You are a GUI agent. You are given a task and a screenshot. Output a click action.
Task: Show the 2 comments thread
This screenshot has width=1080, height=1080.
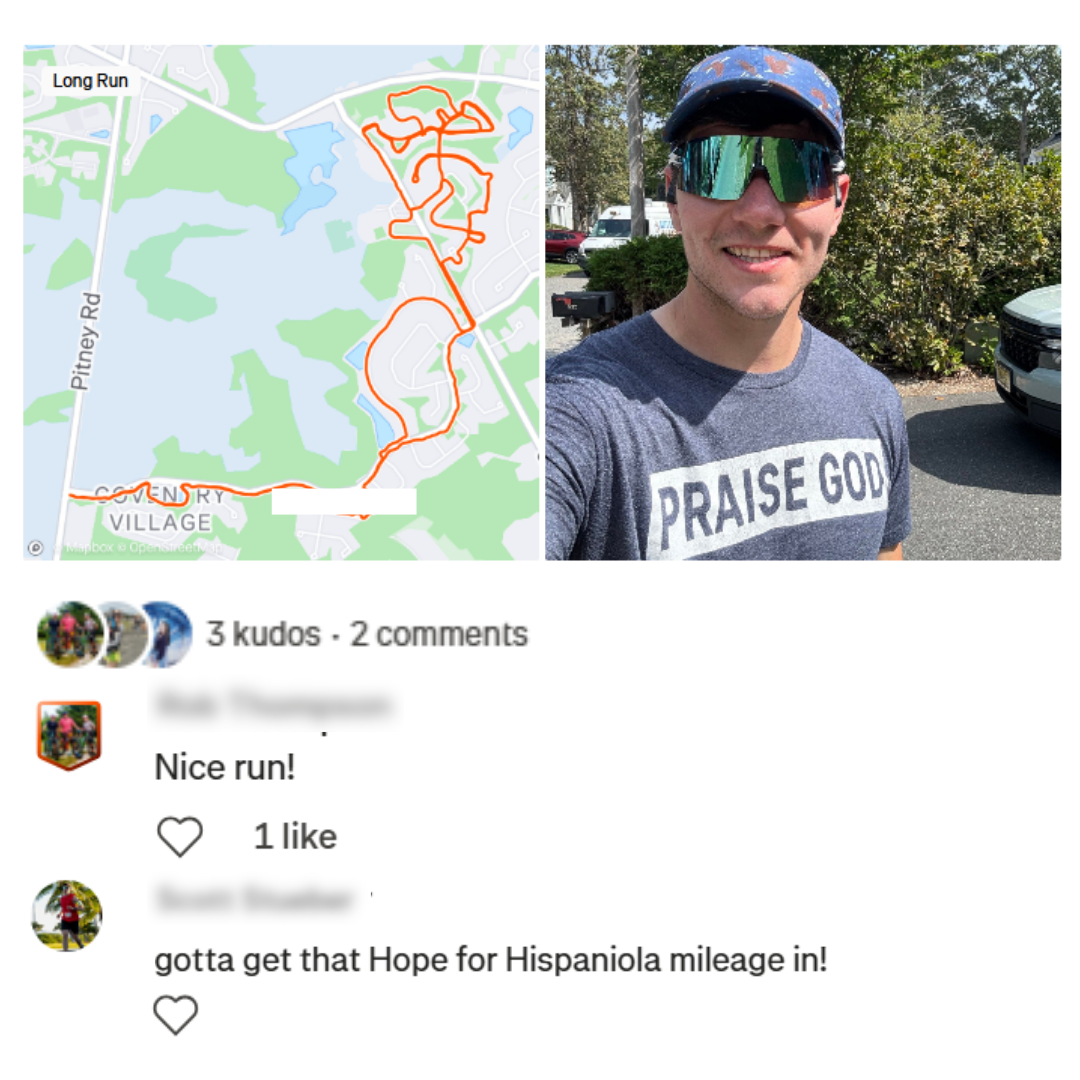[439, 634]
